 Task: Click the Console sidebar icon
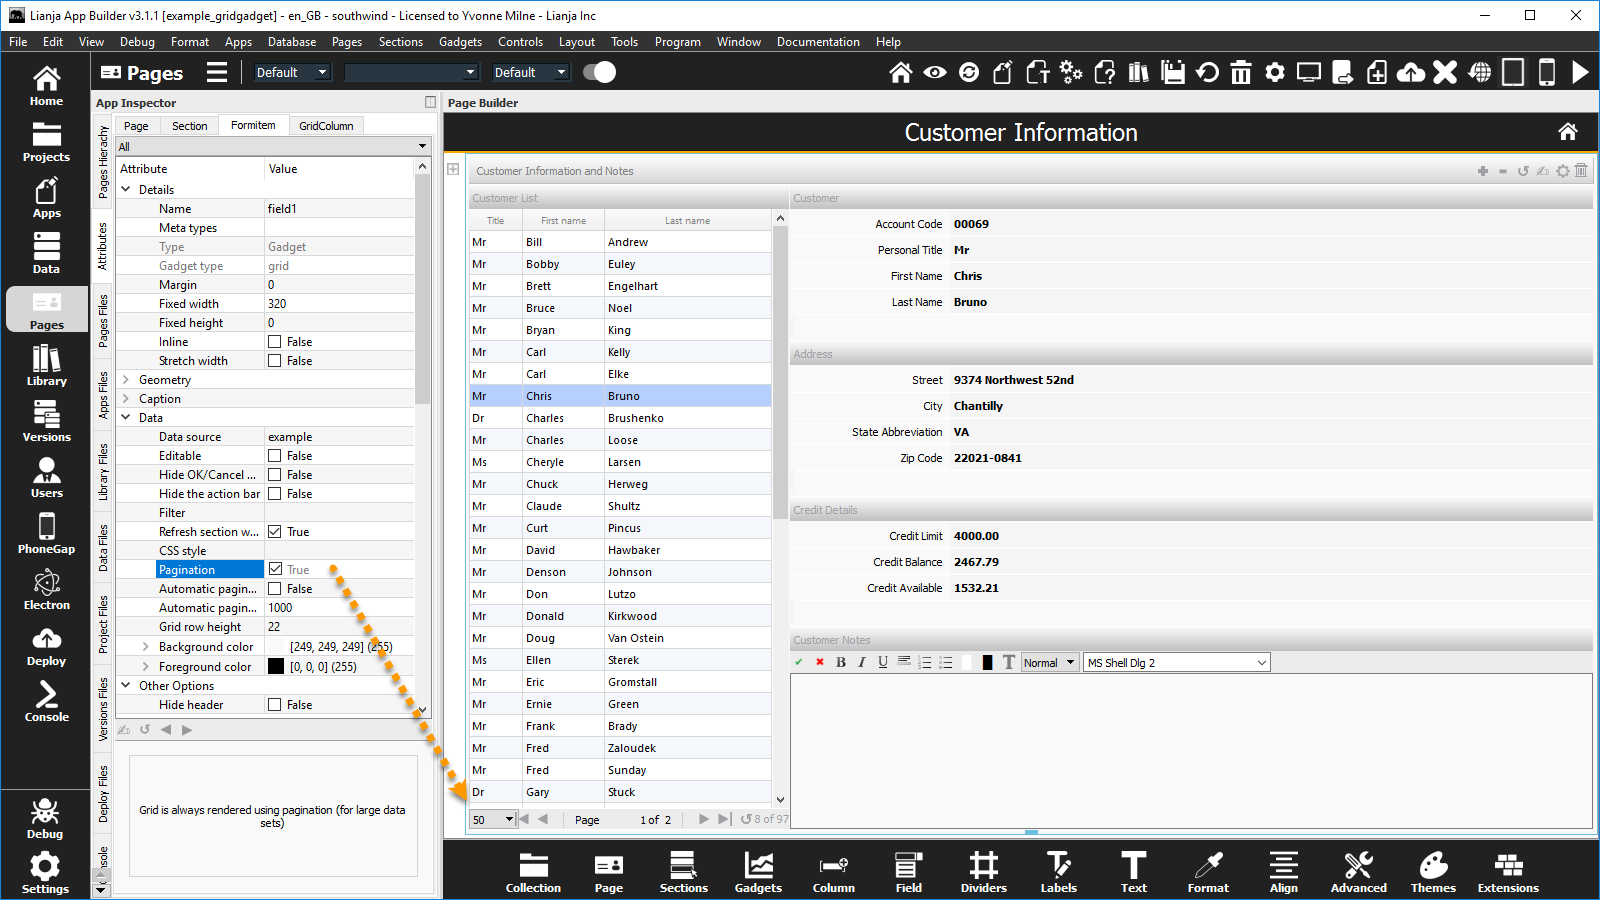pos(46,703)
